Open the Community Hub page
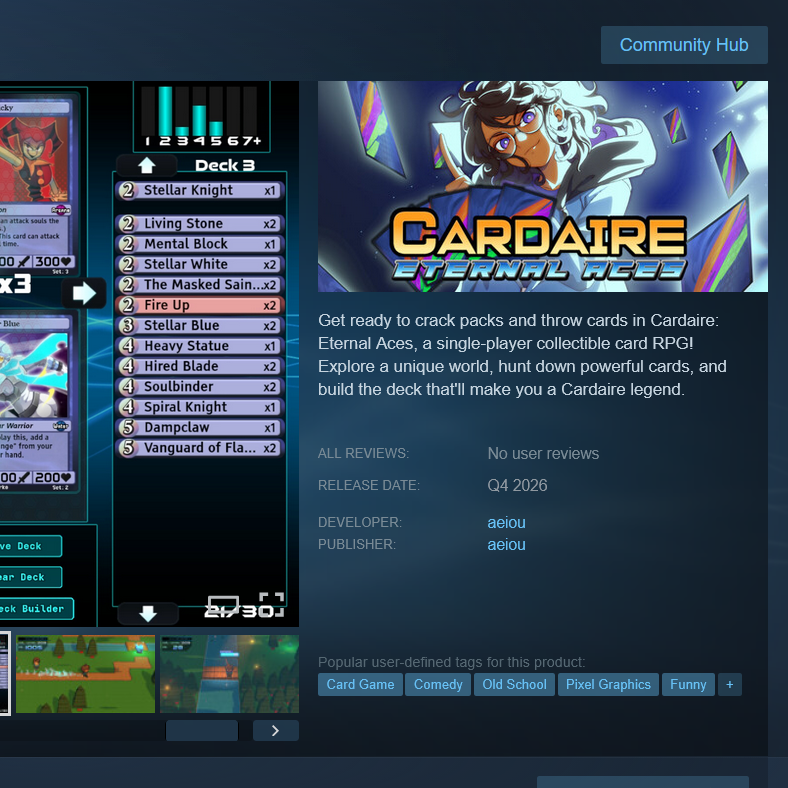Viewport: 788px width, 788px height. click(684, 45)
